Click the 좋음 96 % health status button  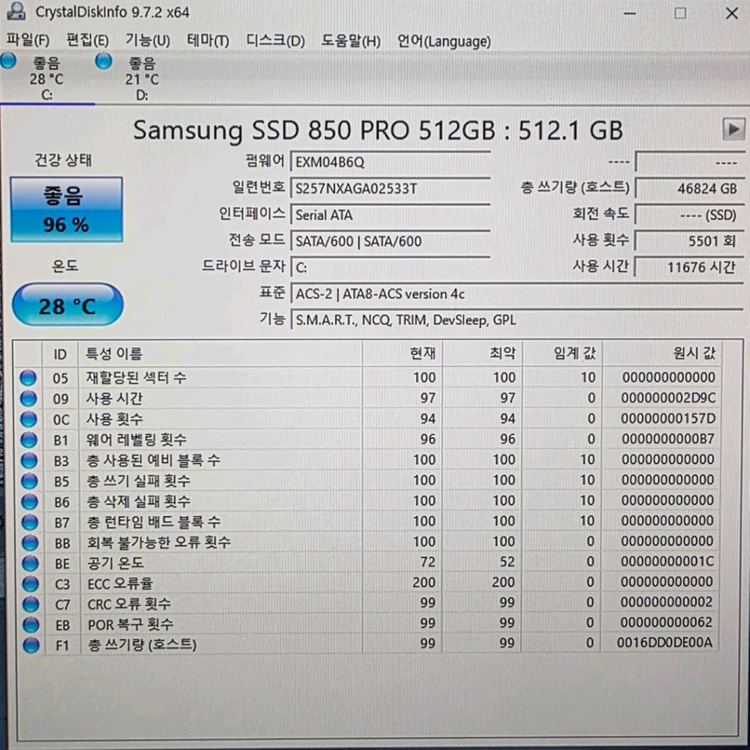coord(66,210)
